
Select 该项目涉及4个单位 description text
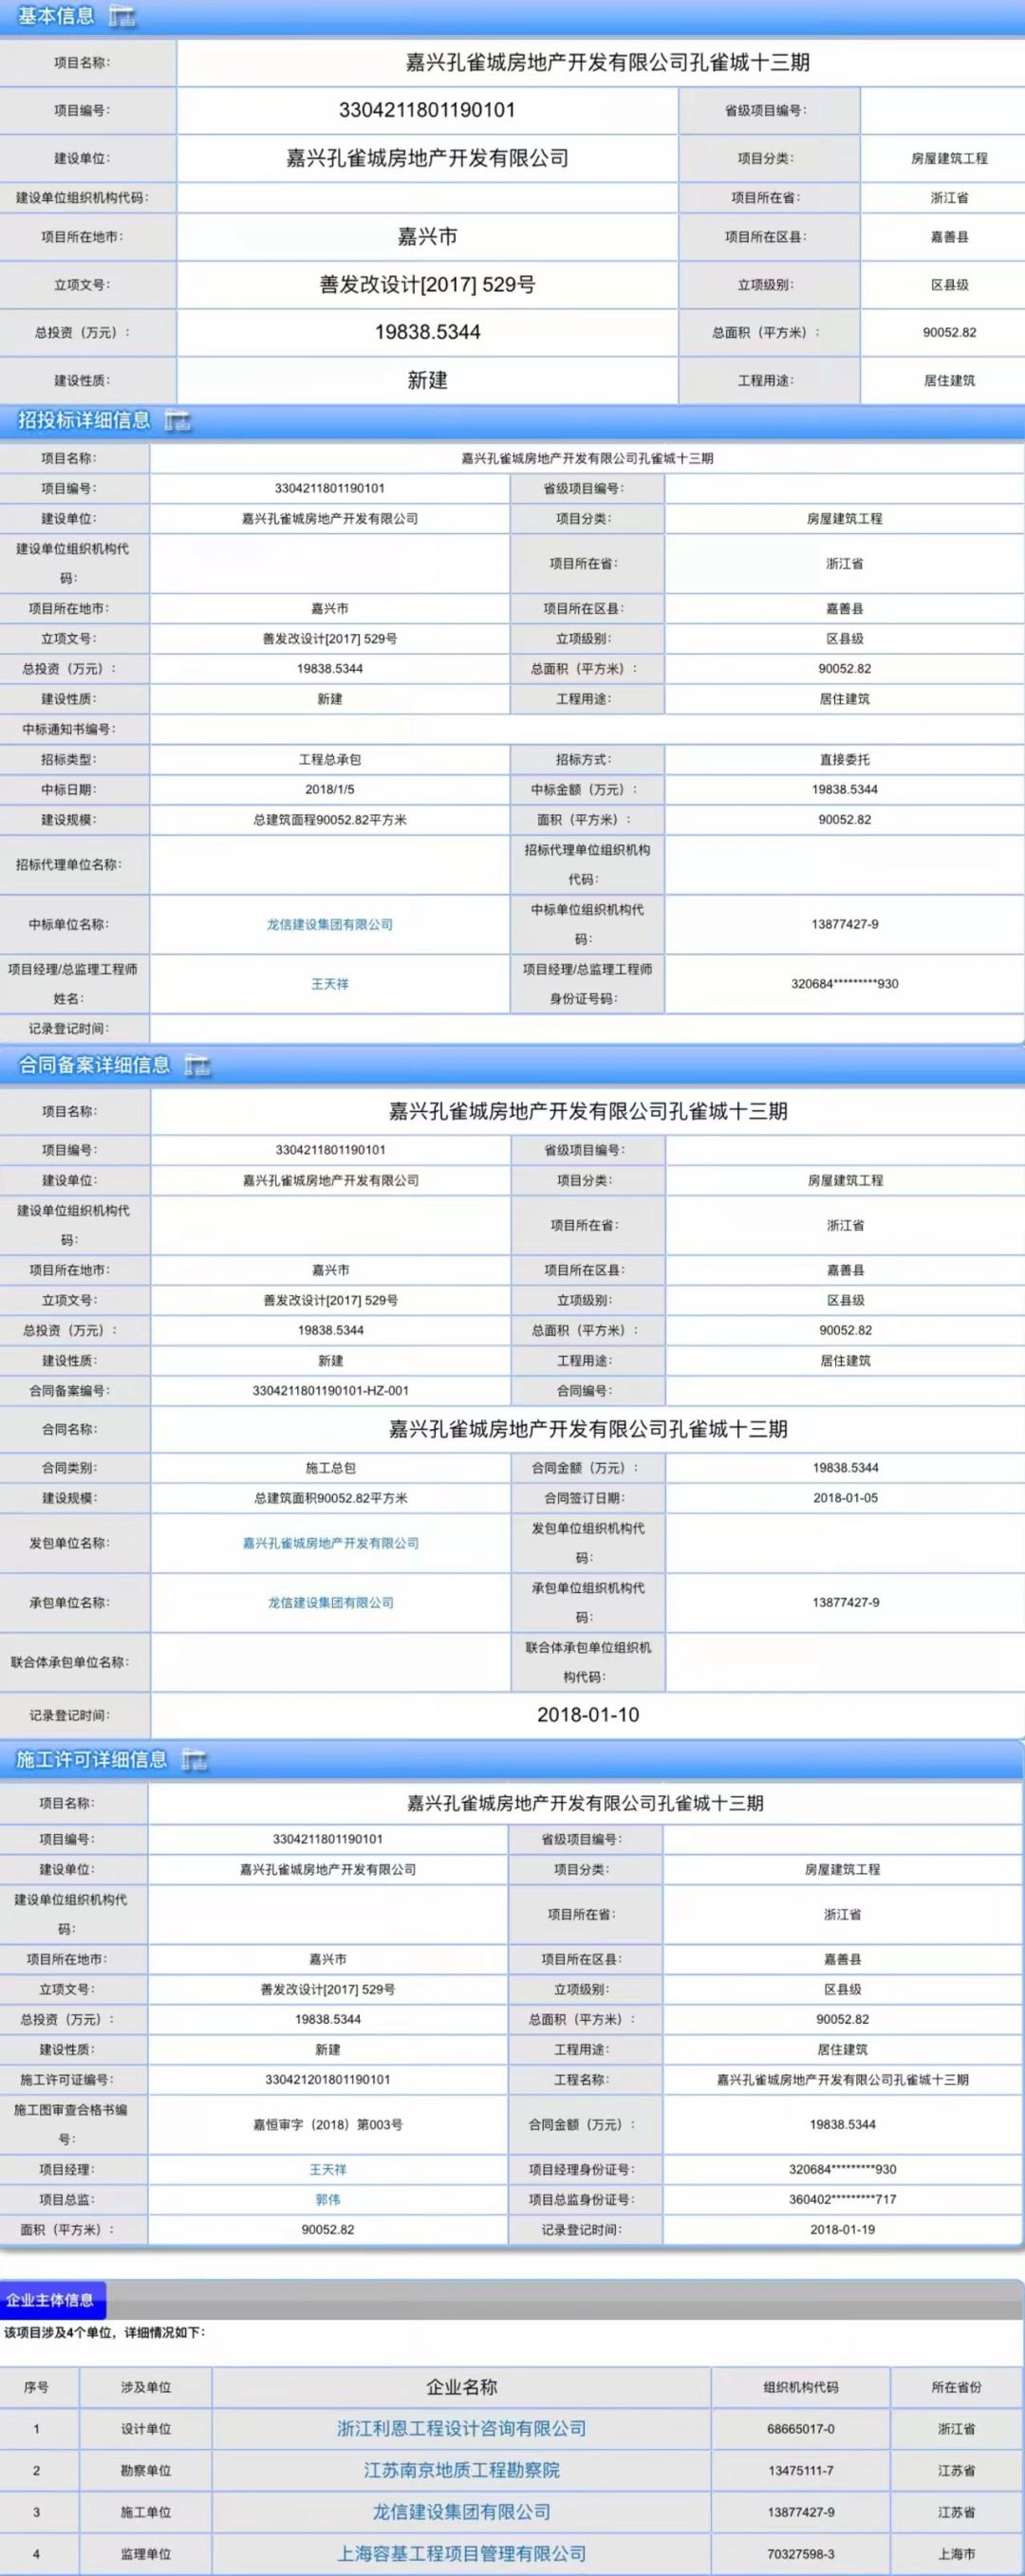(x=105, y=2333)
